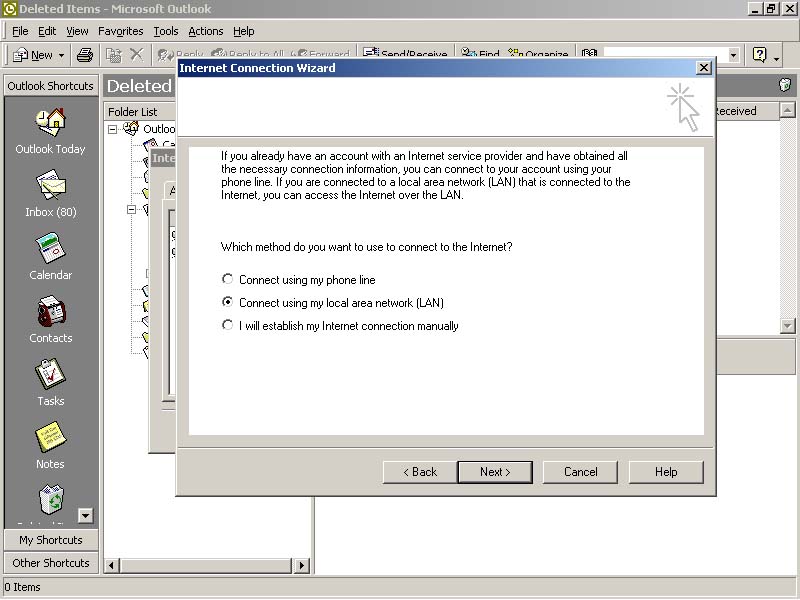Click the Office Assistant help icon

pos(759,55)
